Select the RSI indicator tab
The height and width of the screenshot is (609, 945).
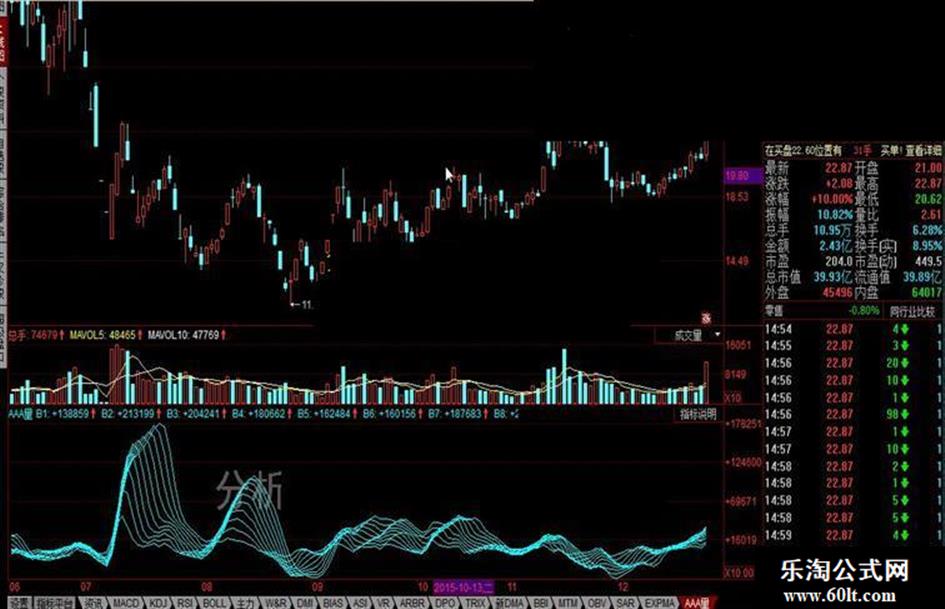pos(185,603)
